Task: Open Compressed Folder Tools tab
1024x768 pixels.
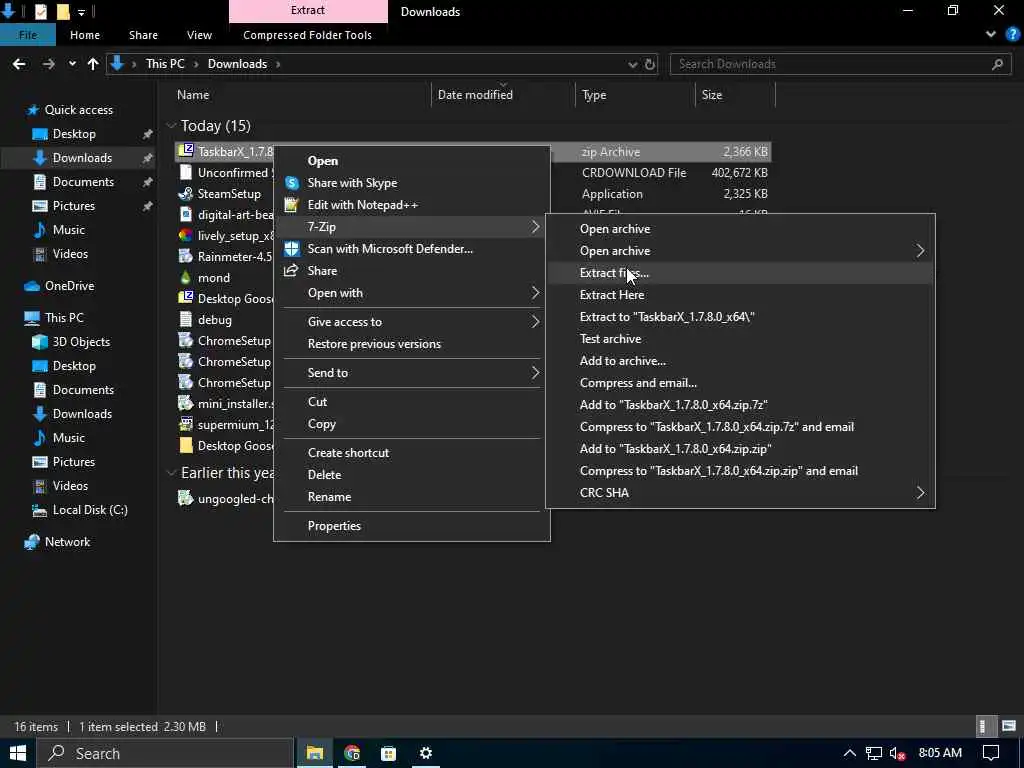Action: (x=308, y=35)
